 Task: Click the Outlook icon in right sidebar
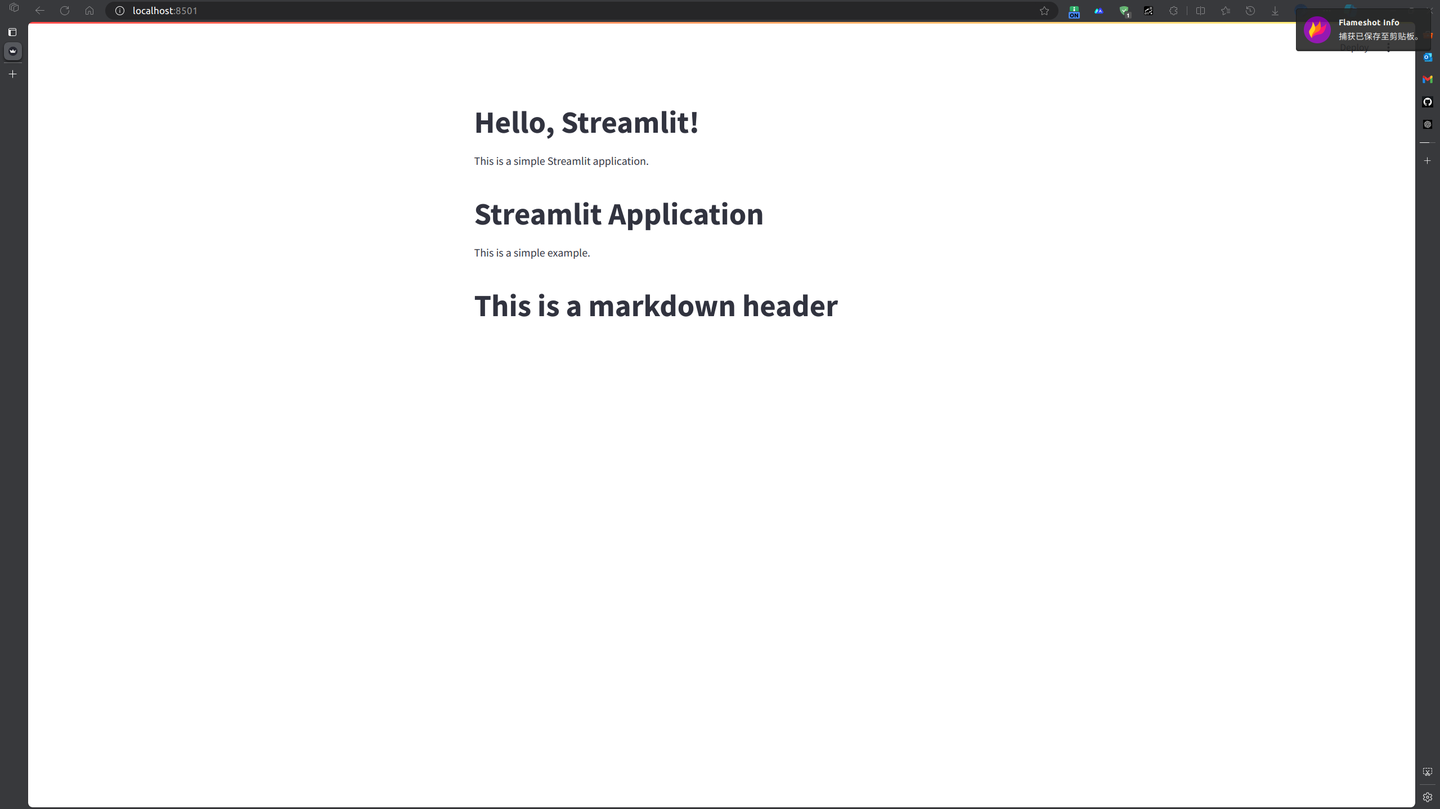click(x=1427, y=57)
